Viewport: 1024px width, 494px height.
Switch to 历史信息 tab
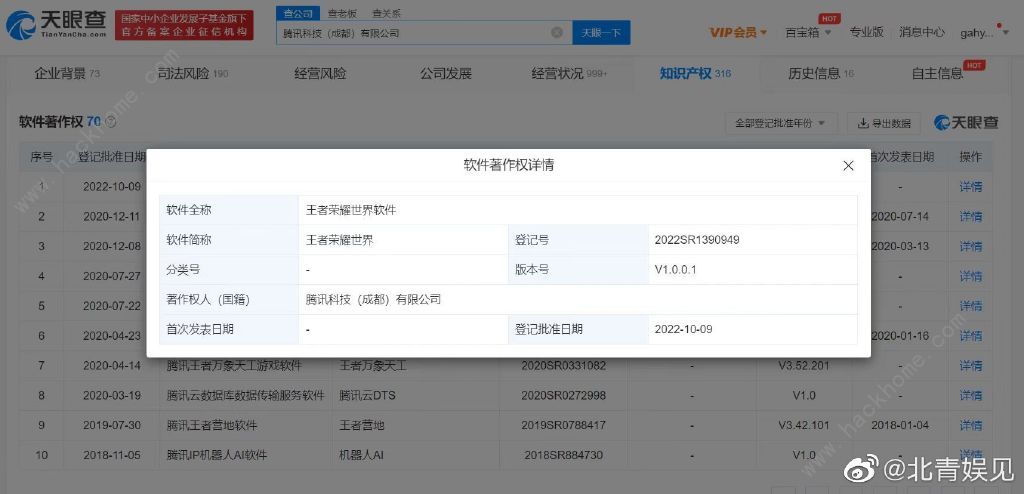click(x=821, y=74)
